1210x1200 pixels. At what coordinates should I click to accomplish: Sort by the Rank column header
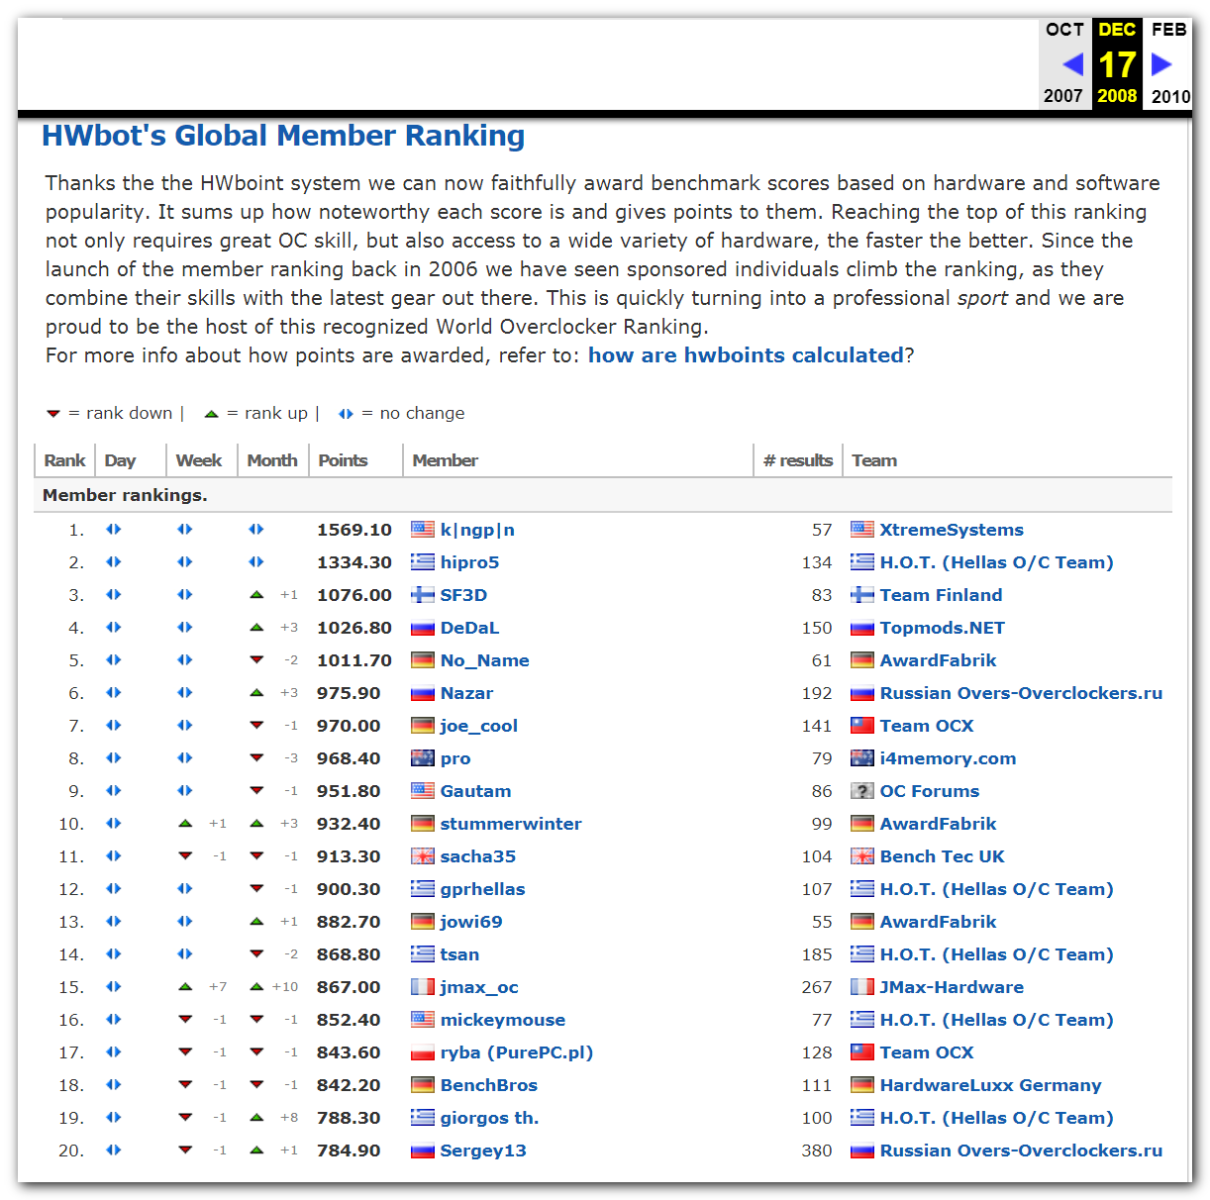(64, 461)
